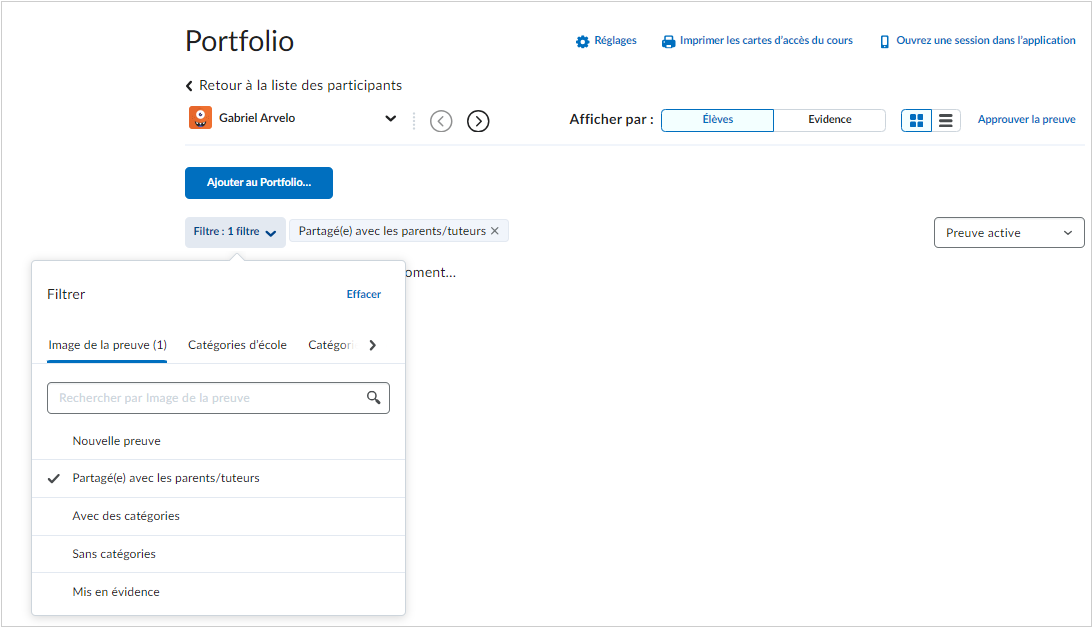Click the mobile phone app session icon
Screen dimensions: 1092x627
[x=884, y=42]
